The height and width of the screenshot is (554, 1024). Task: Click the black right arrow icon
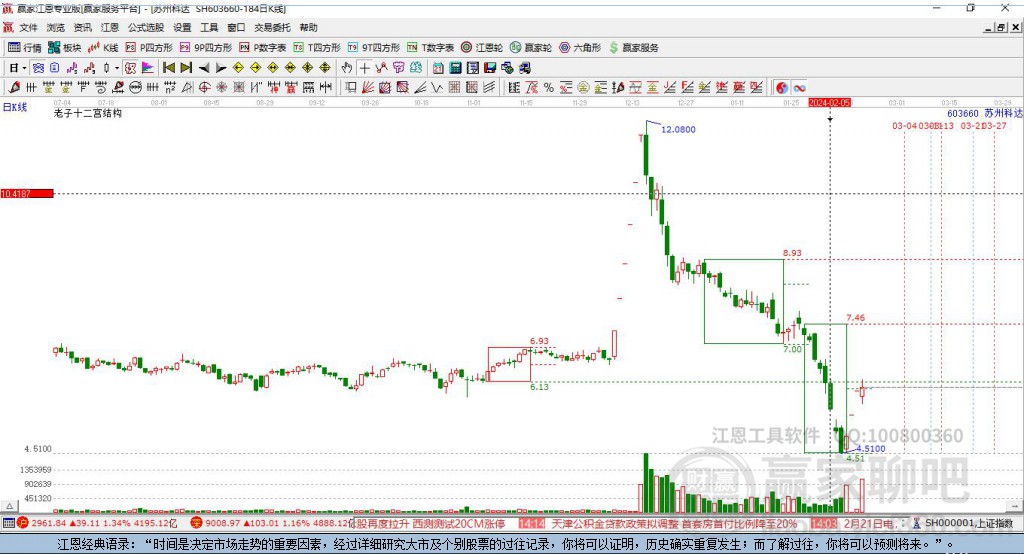pos(221,68)
